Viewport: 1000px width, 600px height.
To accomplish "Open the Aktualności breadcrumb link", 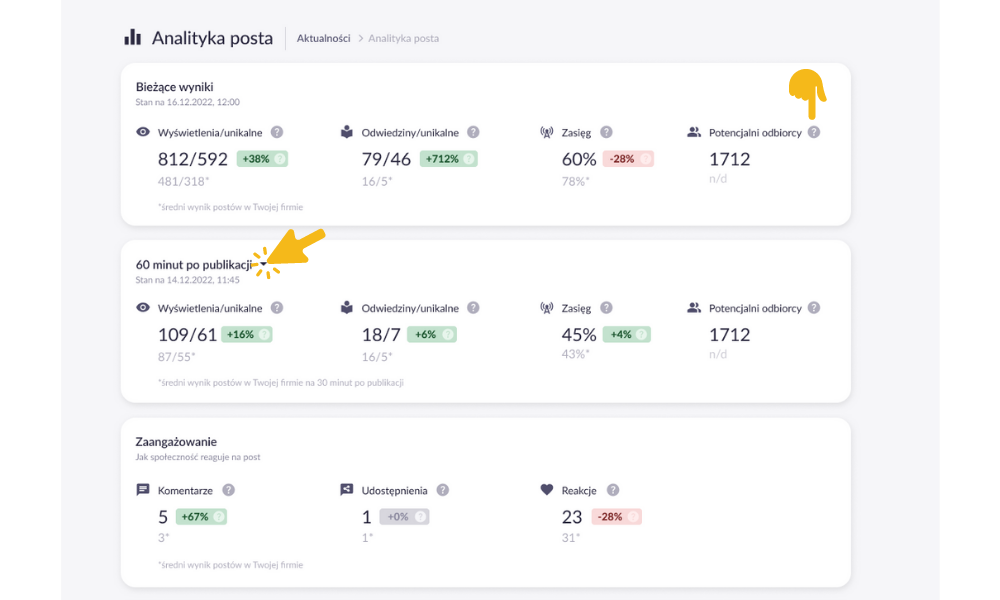I will (323, 38).
